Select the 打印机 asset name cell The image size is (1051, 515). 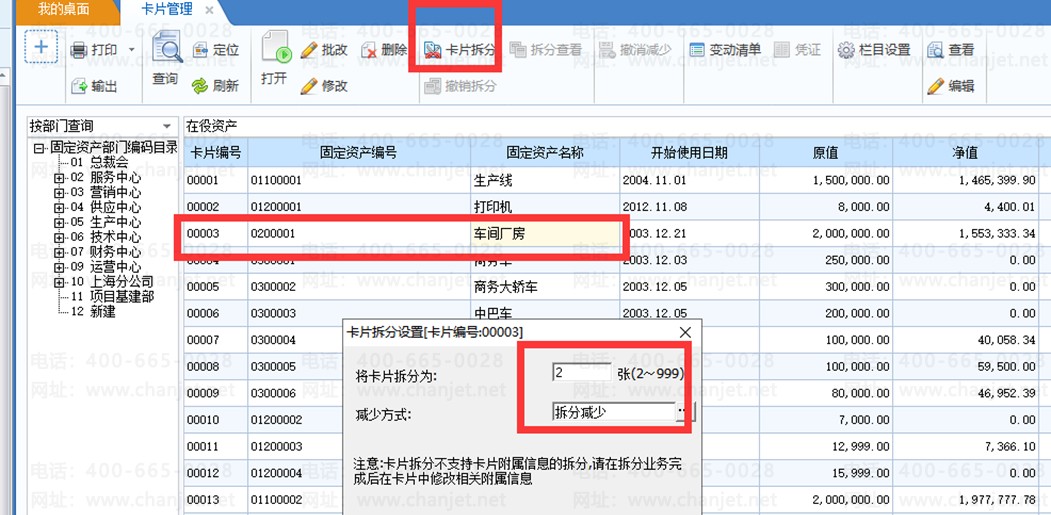point(545,207)
